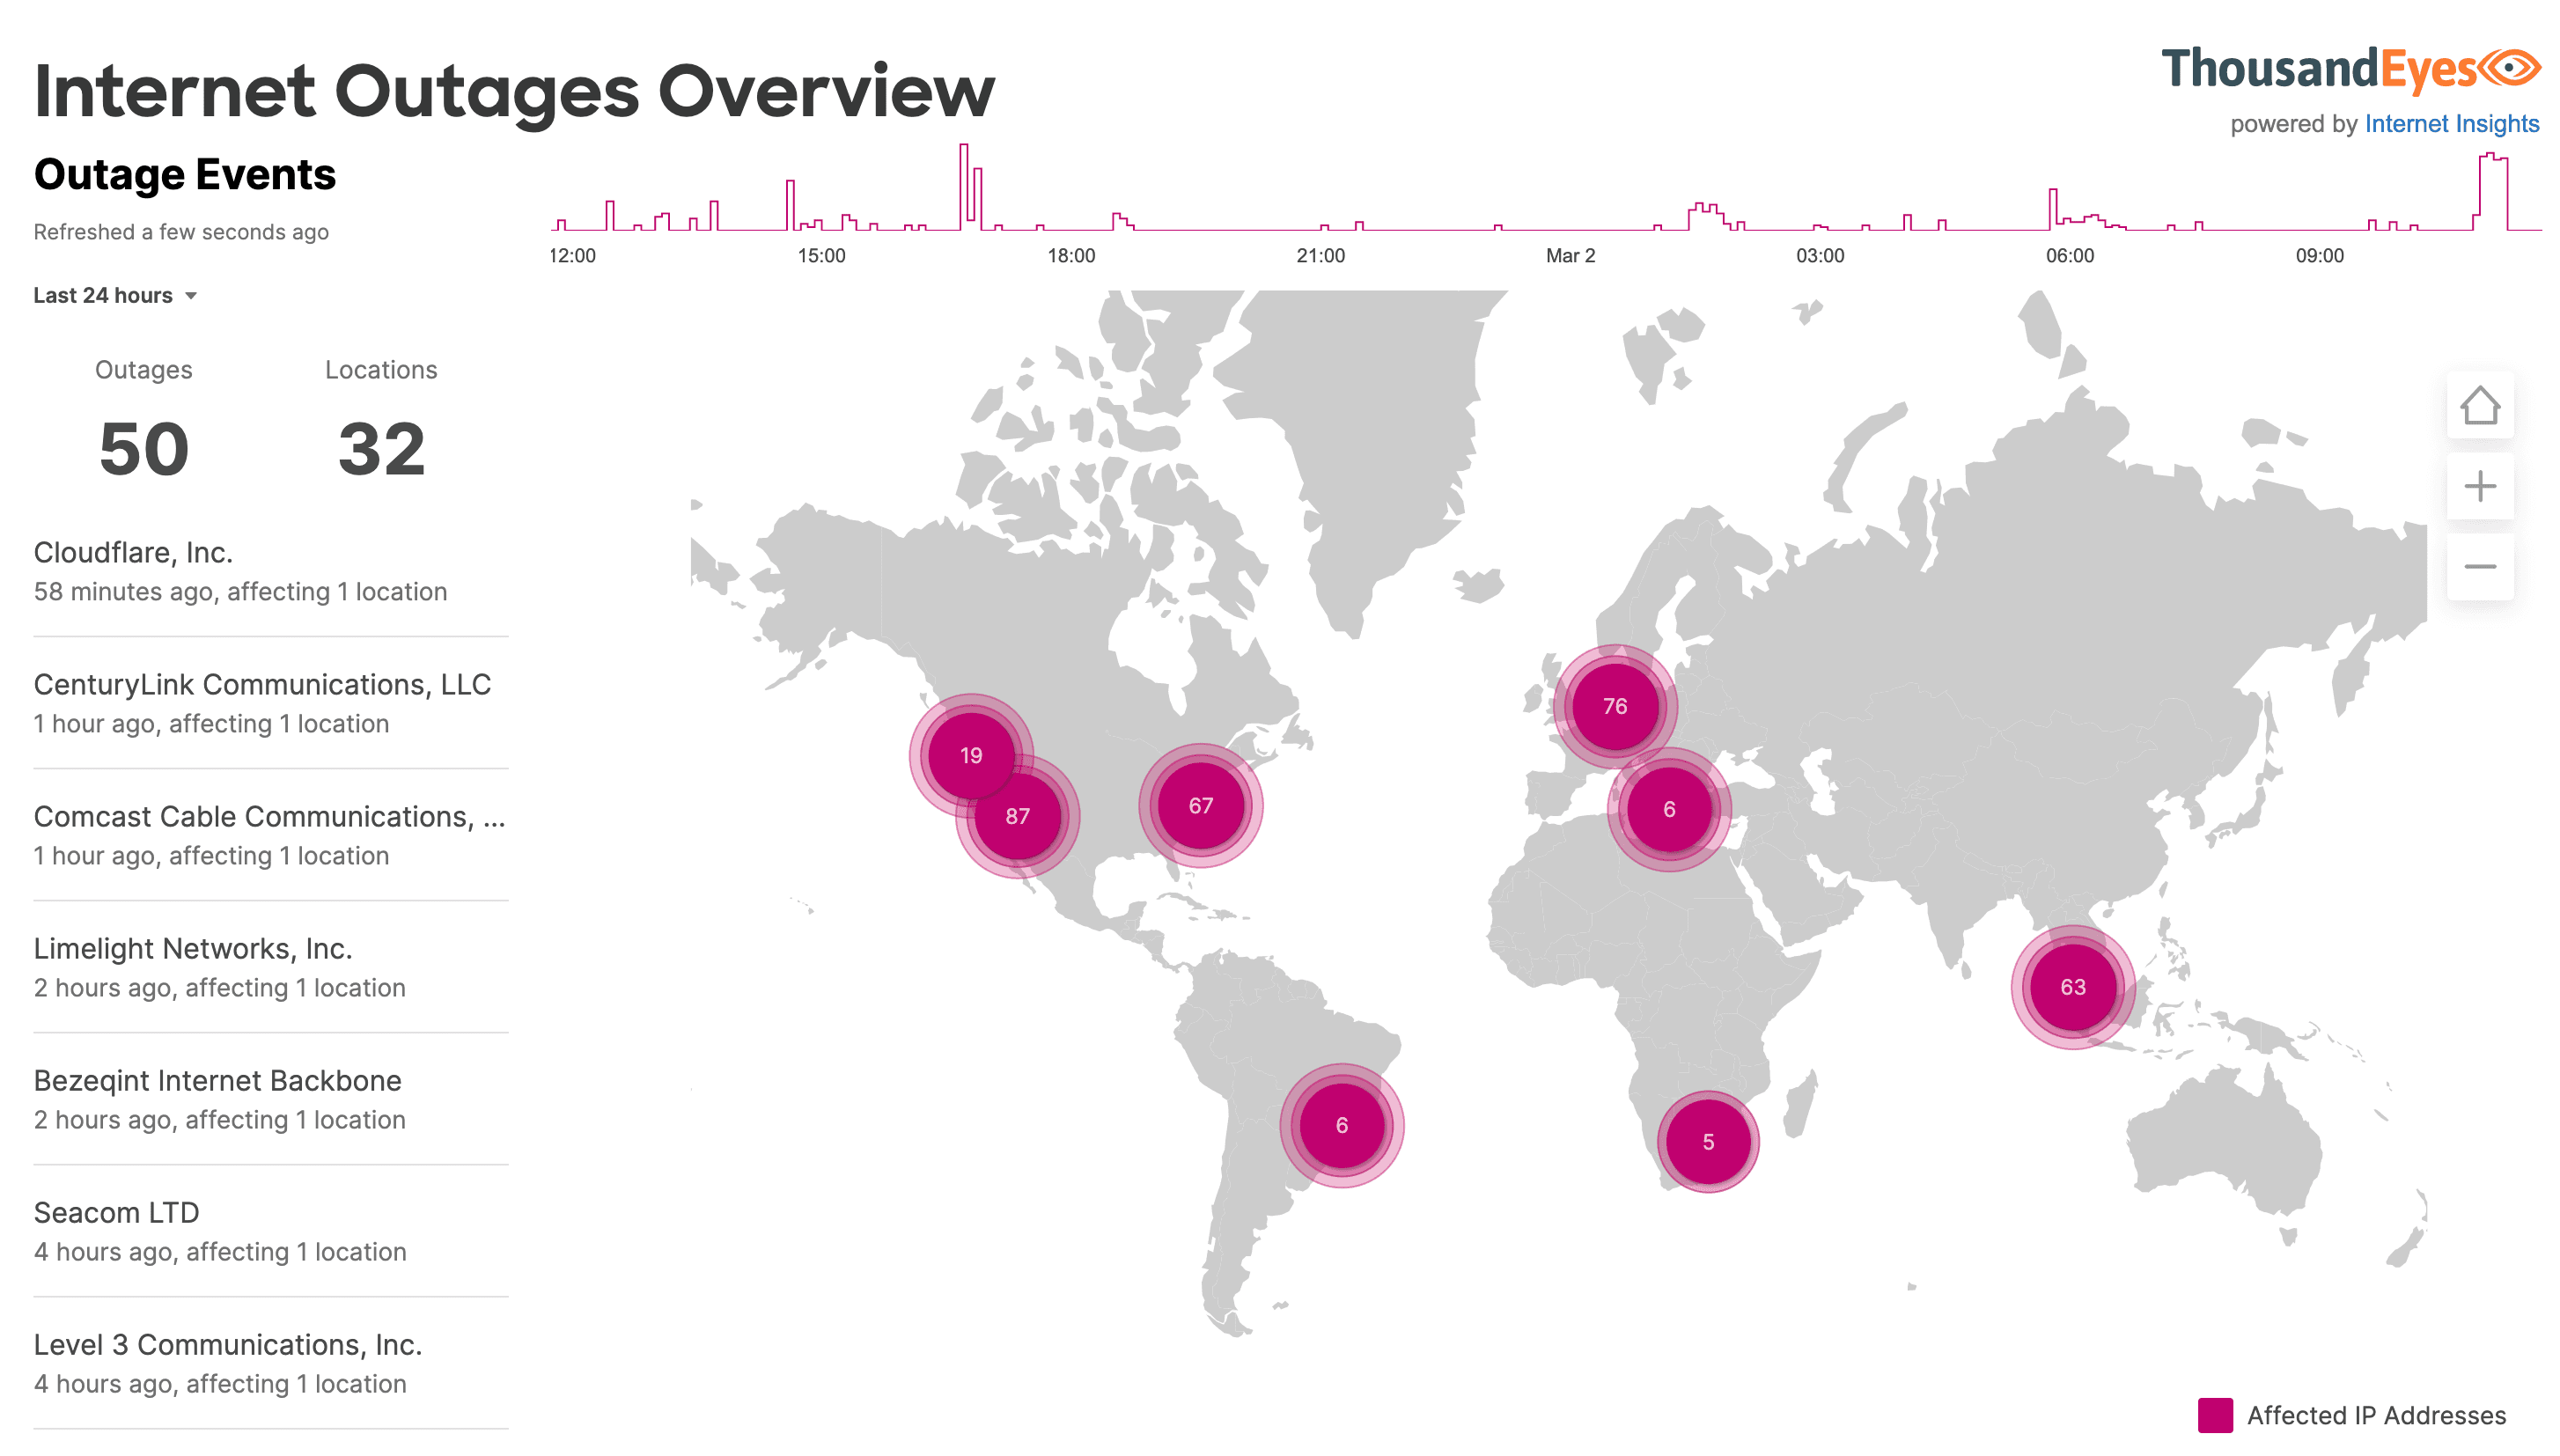Click the Mar 2 timeline label
Screen dimensions: 2560x1456
coord(1570,256)
